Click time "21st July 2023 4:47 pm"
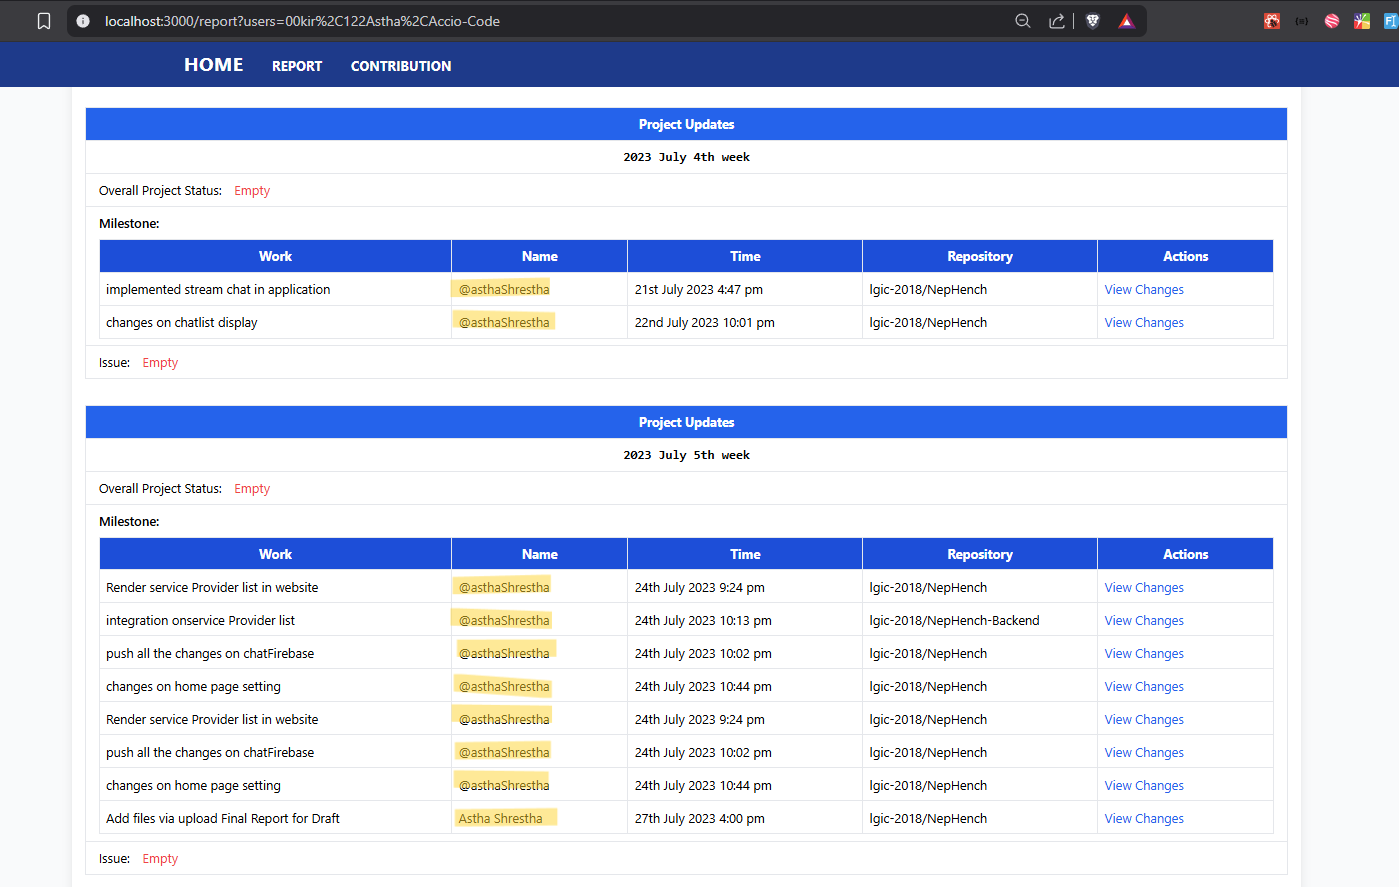 tap(698, 290)
